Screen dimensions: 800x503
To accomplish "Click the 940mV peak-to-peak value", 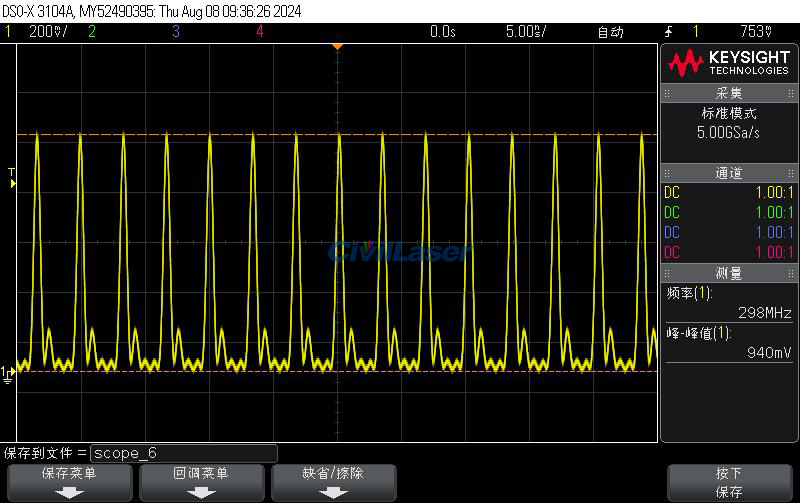I will [769, 353].
